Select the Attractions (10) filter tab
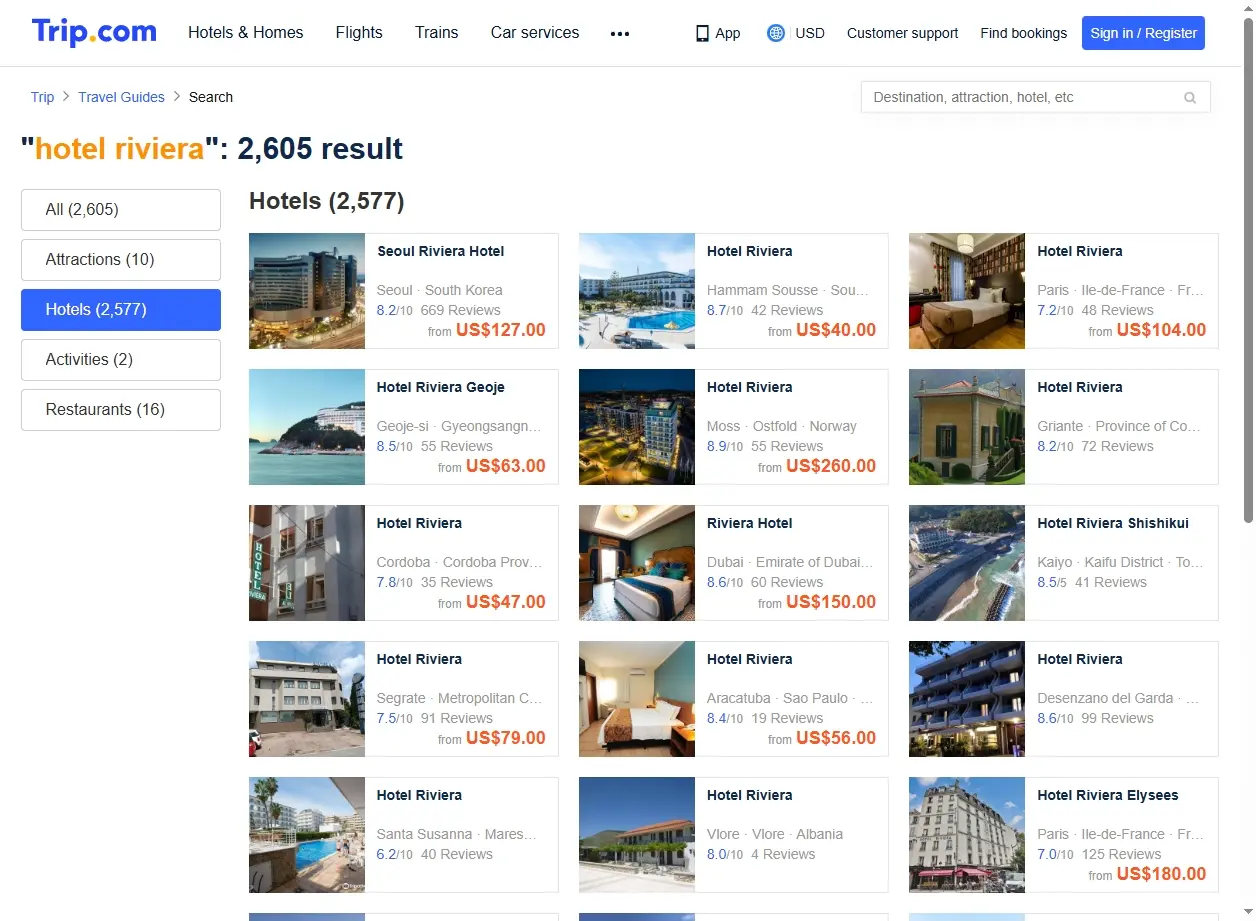Viewport: 1256px width, 921px height. coord(121,260)
